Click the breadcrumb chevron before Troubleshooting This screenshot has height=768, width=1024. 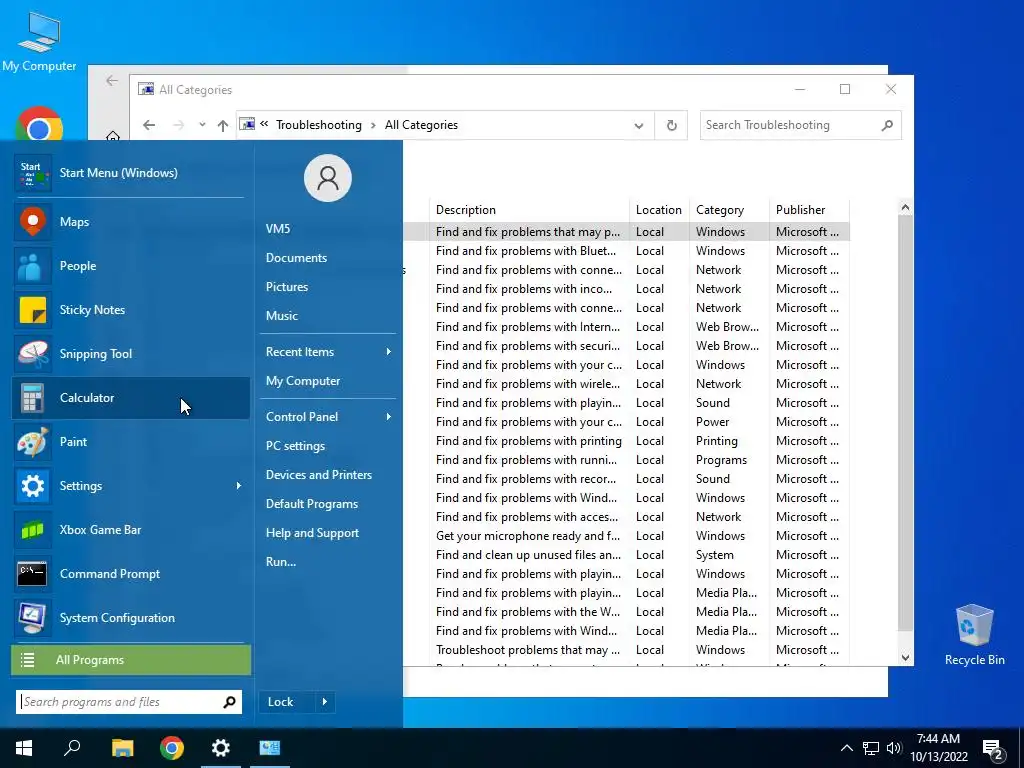tap(264, 124)
